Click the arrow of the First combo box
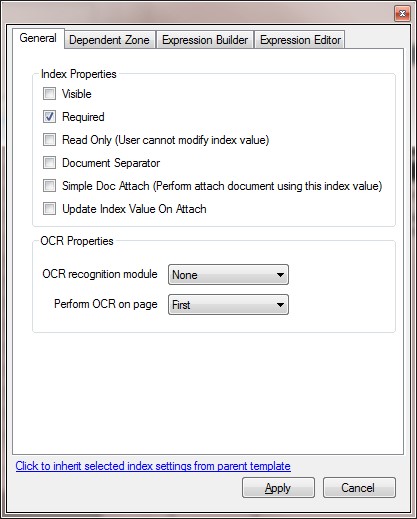 click(x=280, y=305)
